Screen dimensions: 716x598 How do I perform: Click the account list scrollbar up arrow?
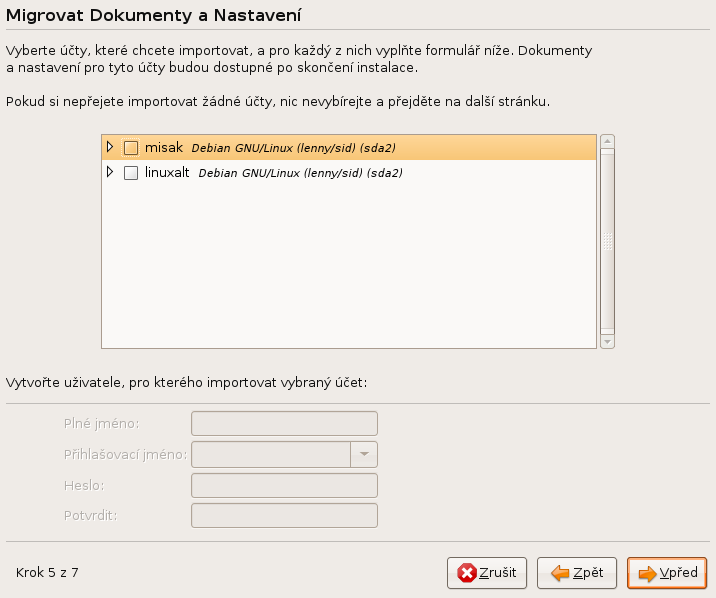coord(607,141)
